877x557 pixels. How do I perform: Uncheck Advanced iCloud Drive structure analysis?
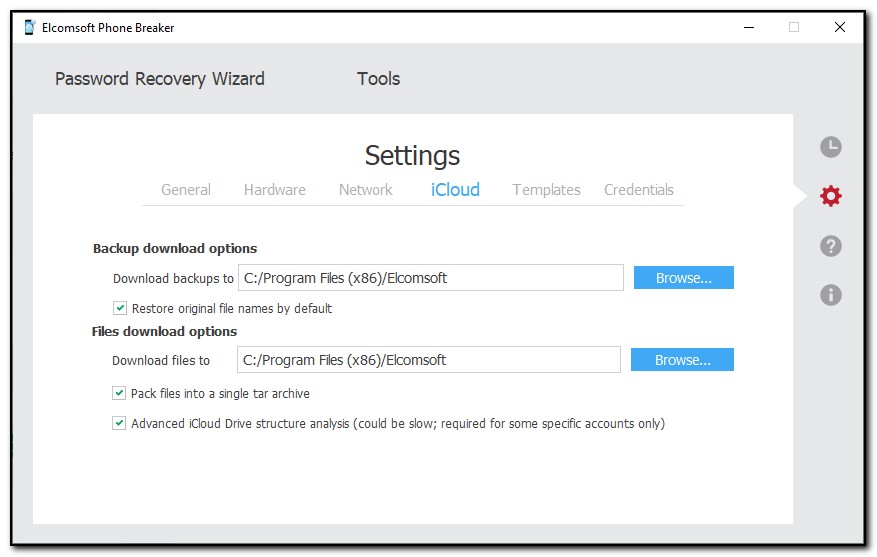120,423
